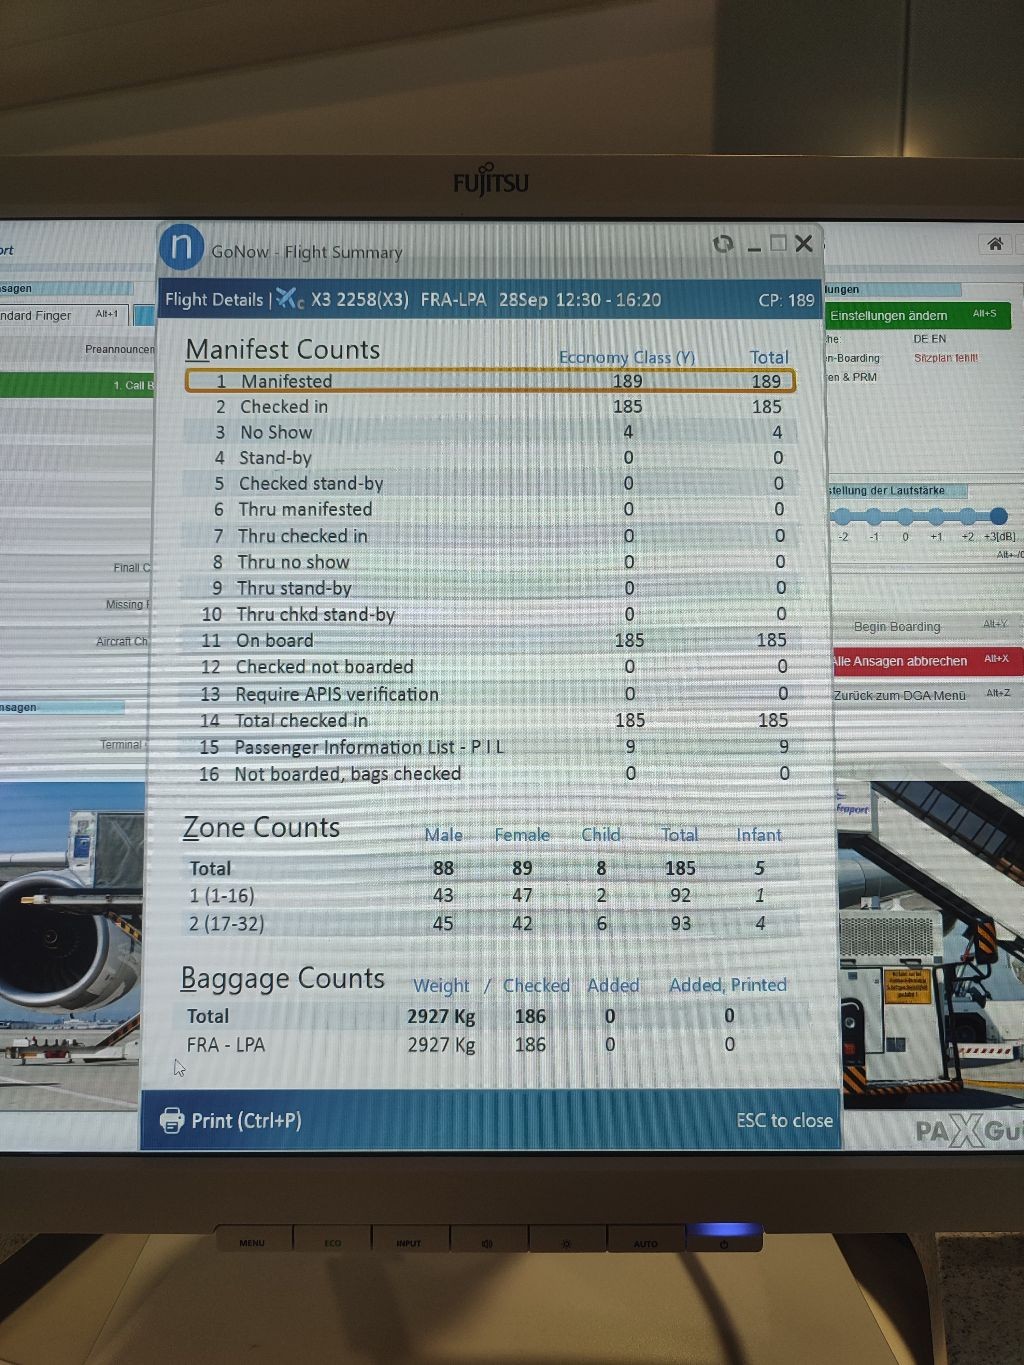Set volume slider to +3 dB point

point(998,516)
